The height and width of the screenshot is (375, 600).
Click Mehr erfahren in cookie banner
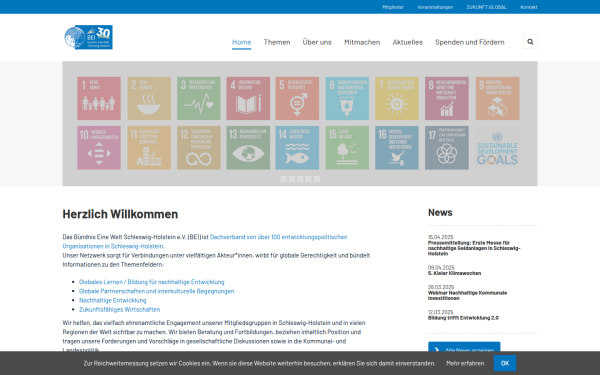pos(465,363)
